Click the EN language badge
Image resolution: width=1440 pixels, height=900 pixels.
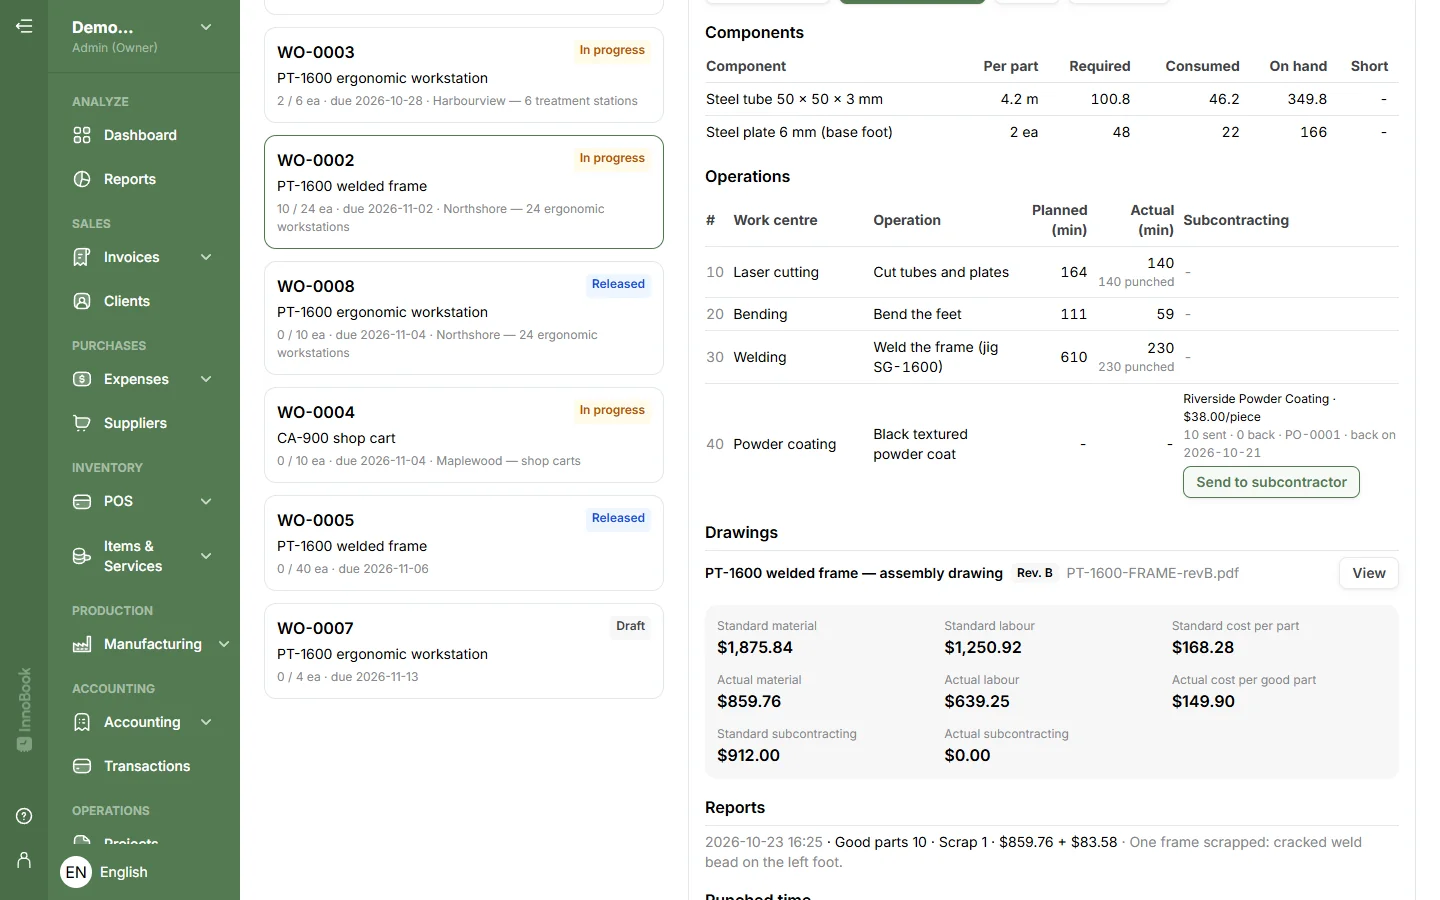76,872
